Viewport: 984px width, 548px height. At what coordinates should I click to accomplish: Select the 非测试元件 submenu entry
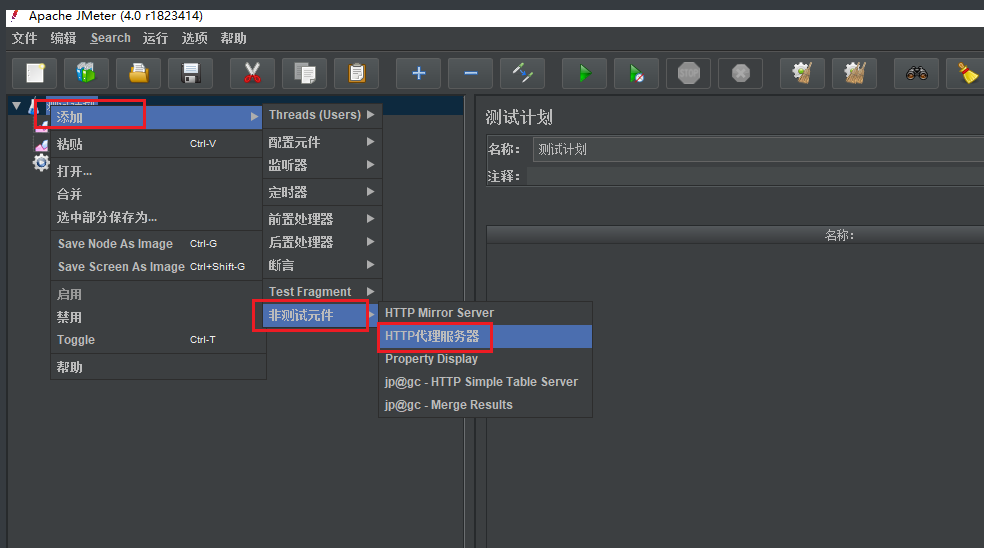tap(322, 316)
